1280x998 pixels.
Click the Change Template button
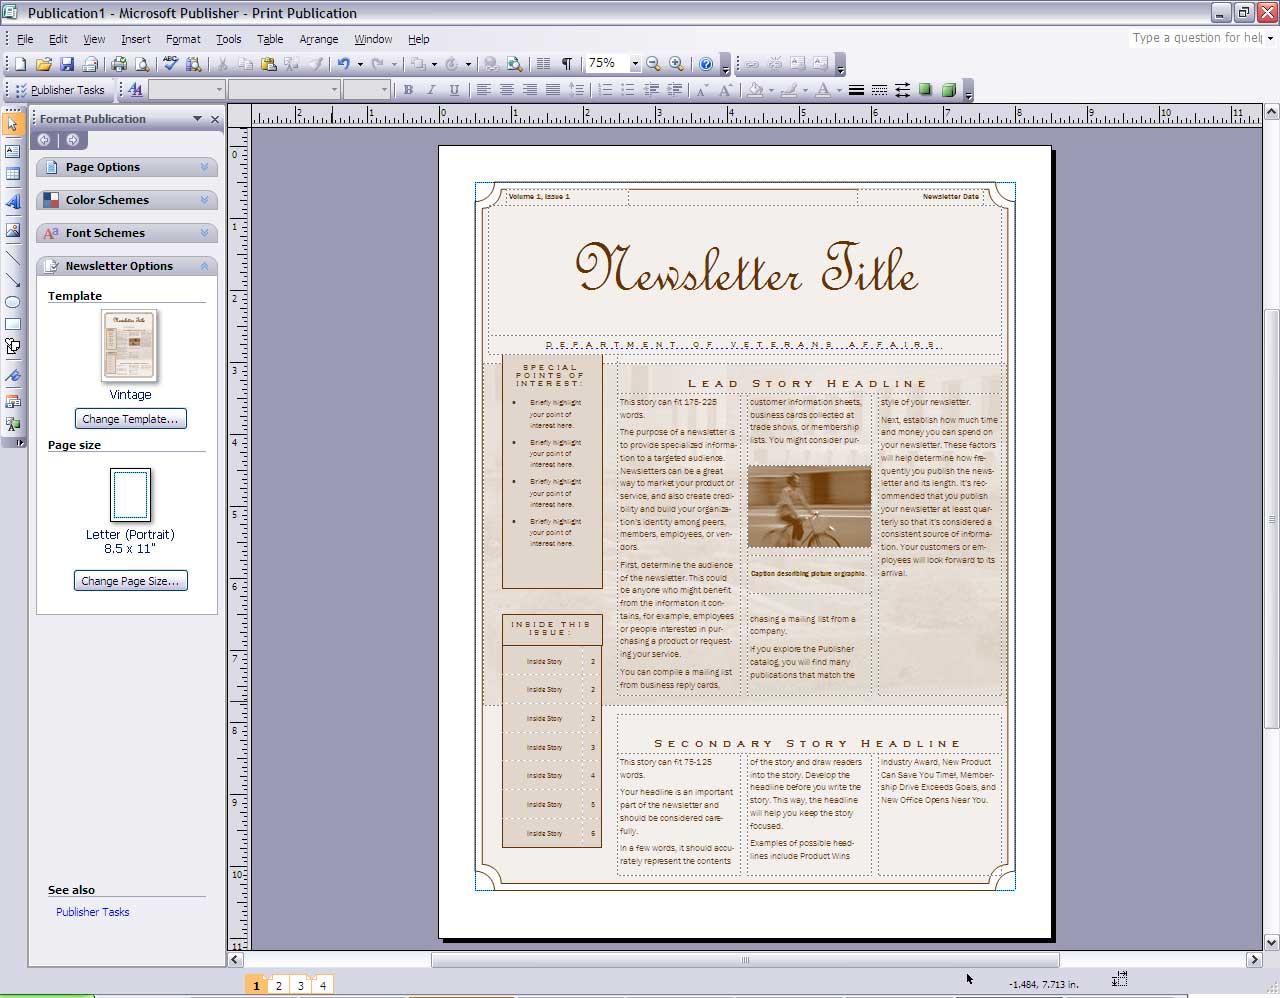pyautogui.click(x=130, y=419)
